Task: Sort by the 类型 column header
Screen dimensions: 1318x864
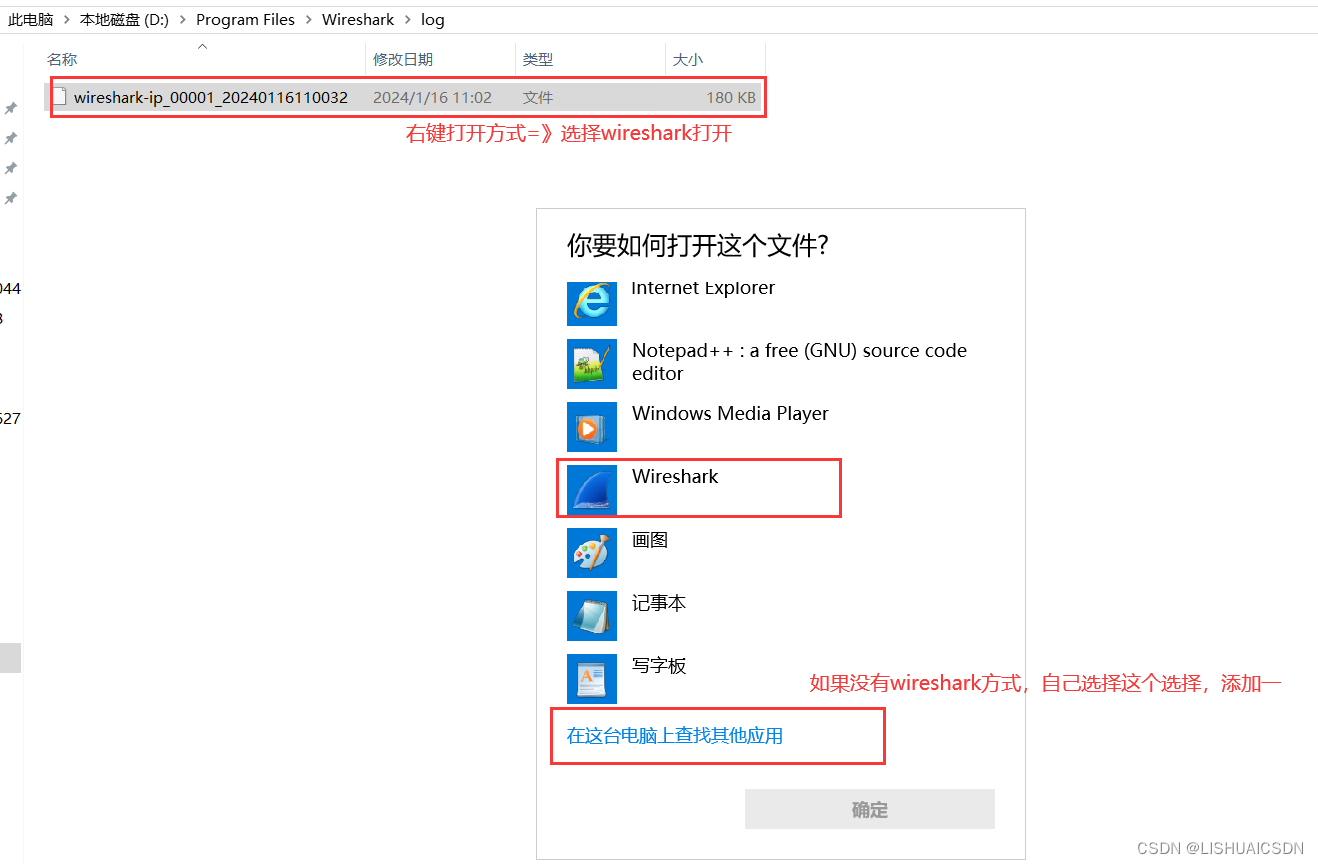Action: coord(538,60)
